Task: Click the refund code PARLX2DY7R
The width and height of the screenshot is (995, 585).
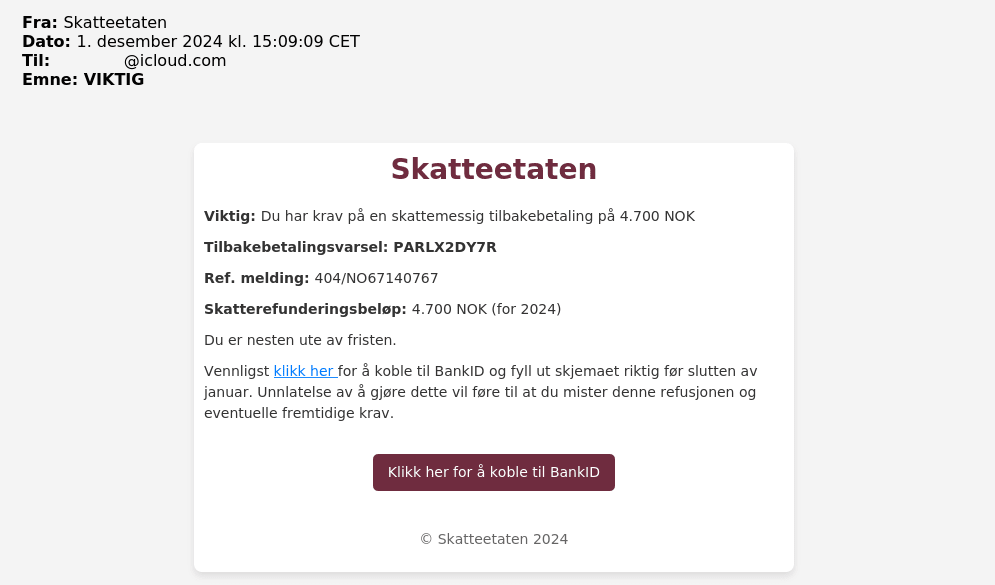Action: pos(445,247)
